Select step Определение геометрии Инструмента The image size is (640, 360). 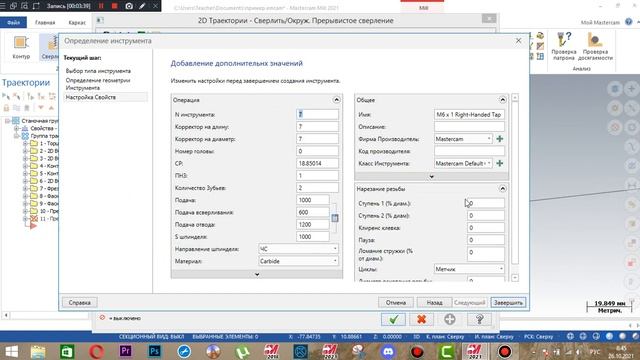pos(98,84)
